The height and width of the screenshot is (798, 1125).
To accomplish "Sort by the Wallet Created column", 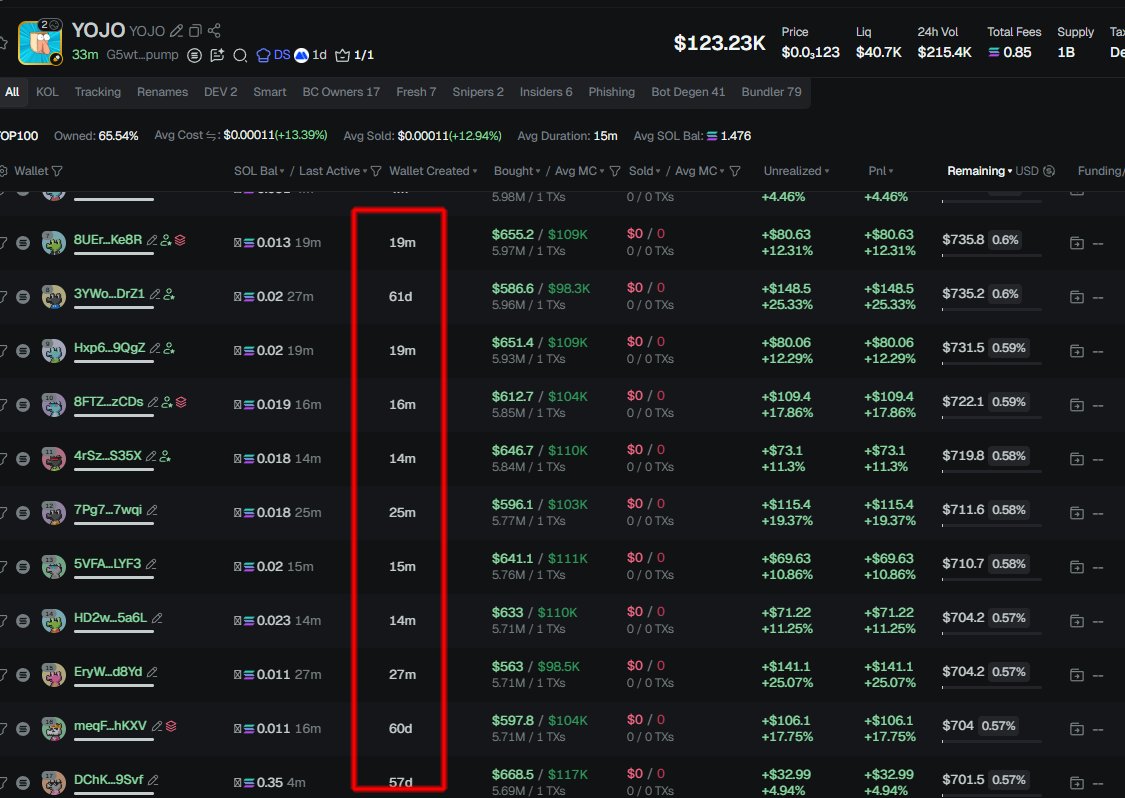I will click(433, 171).
